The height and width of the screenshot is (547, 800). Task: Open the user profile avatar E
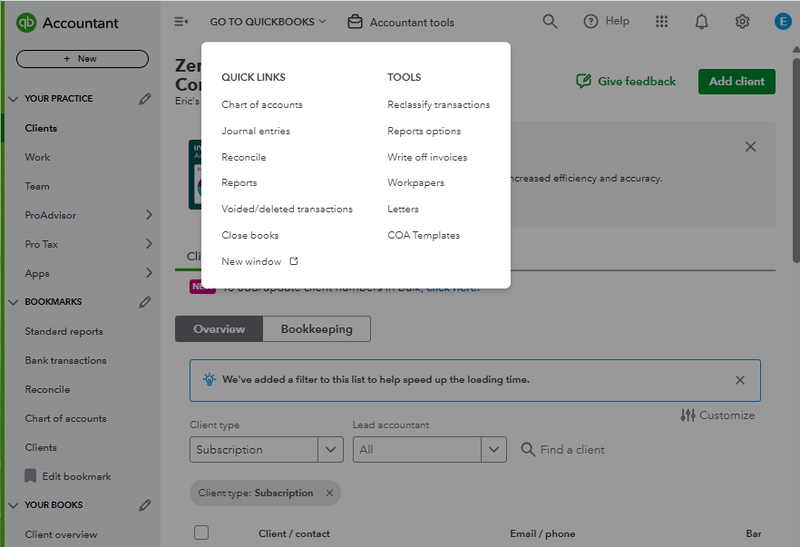[783, 21]
